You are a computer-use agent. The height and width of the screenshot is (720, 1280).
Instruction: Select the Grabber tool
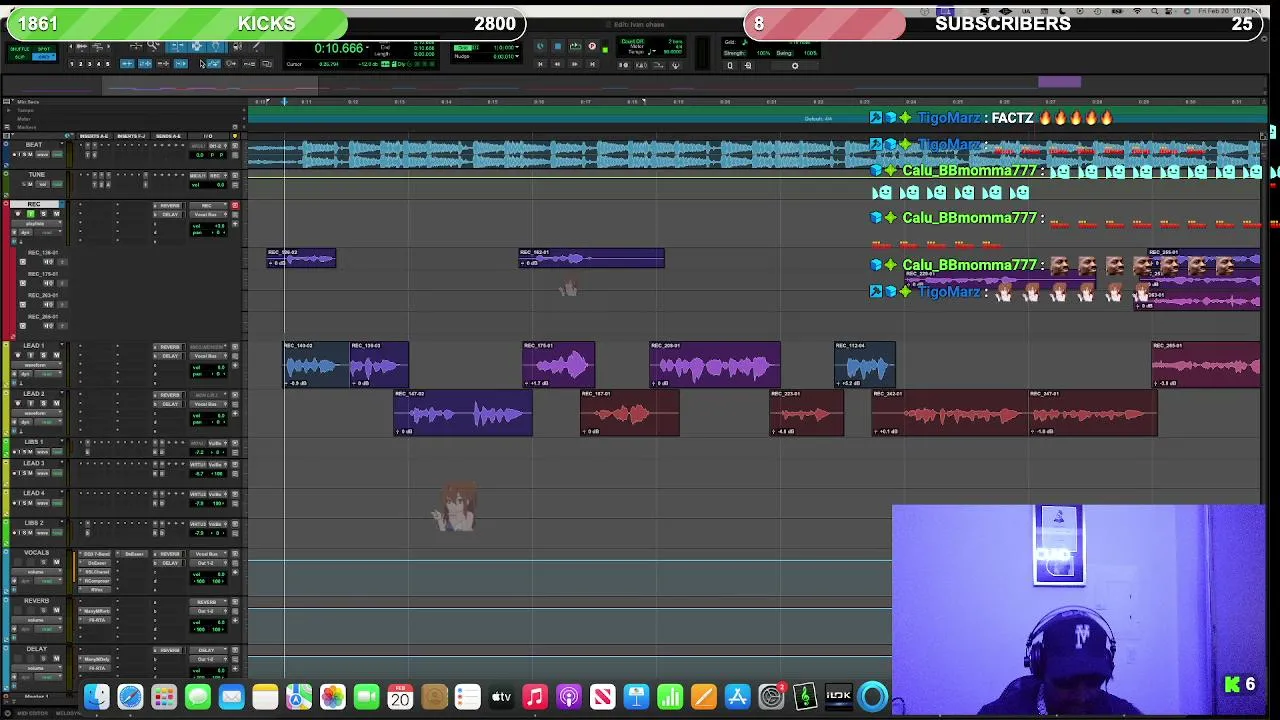(216, 46)
